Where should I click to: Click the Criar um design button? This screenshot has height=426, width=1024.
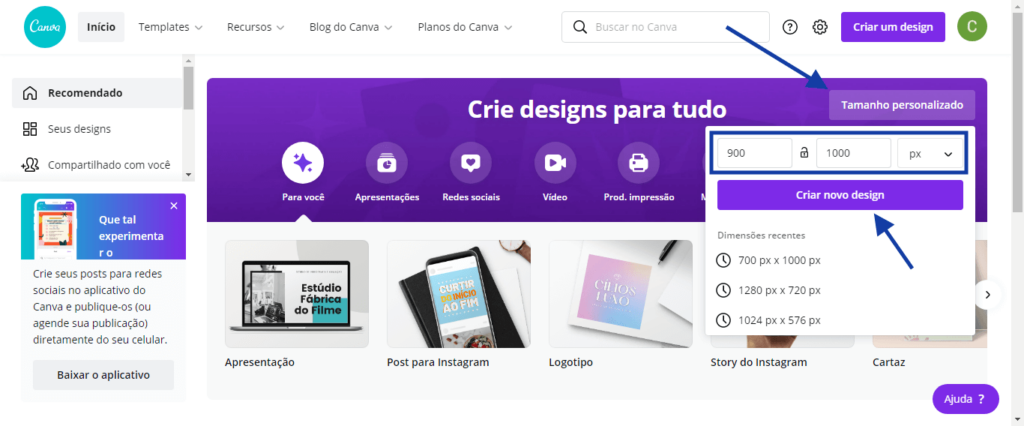pyautogui.click(x=893, y=27)
